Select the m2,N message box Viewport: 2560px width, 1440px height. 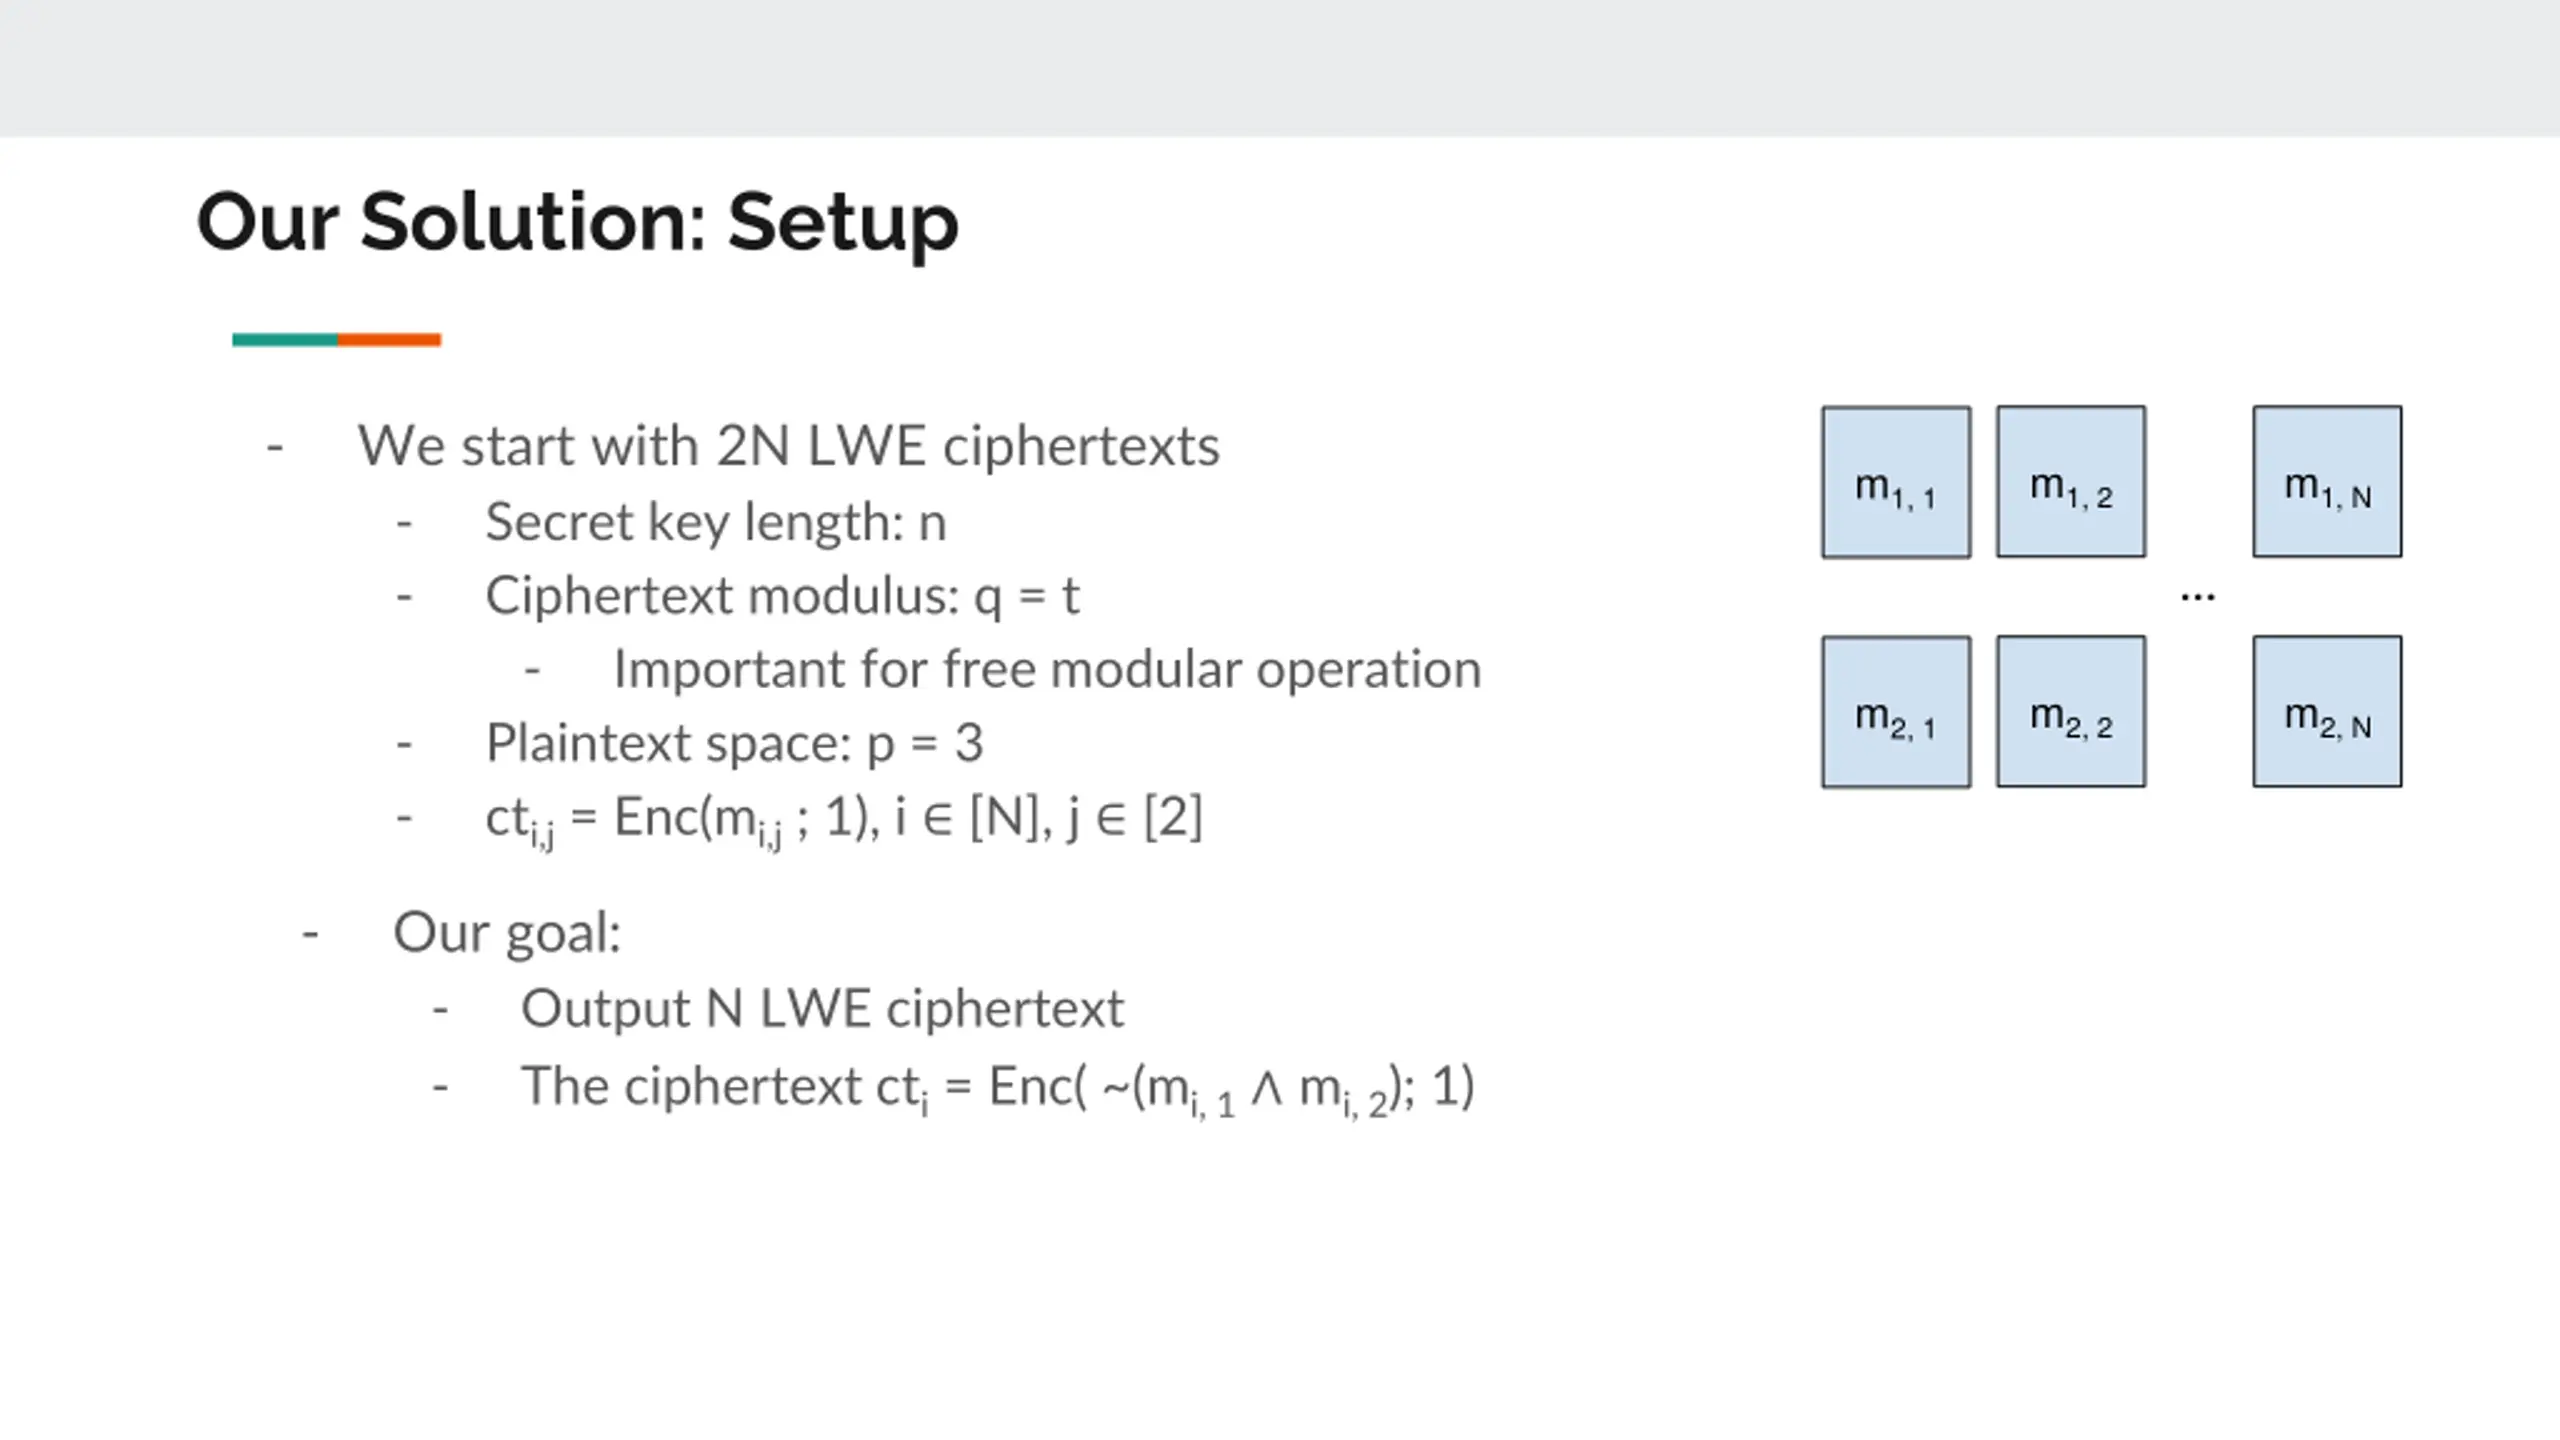[x=2327, y=711]
